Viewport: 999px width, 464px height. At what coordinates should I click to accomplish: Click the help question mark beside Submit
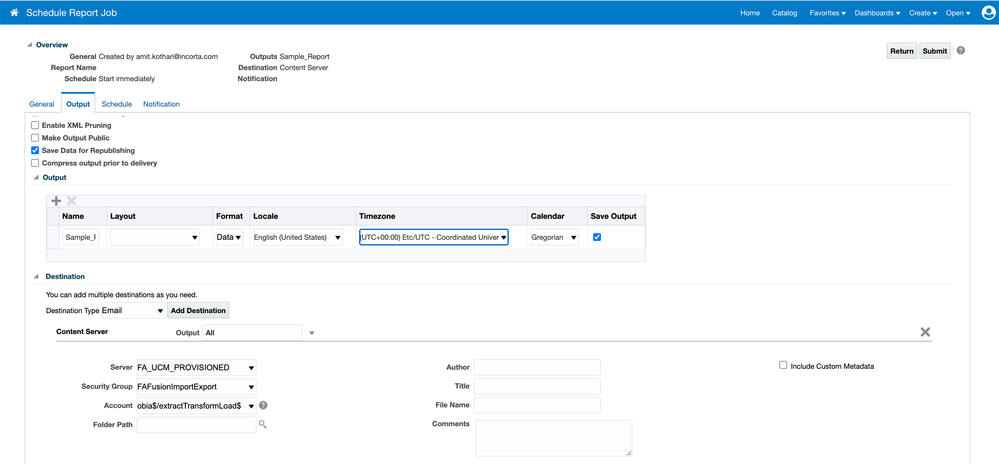(961, 51)
